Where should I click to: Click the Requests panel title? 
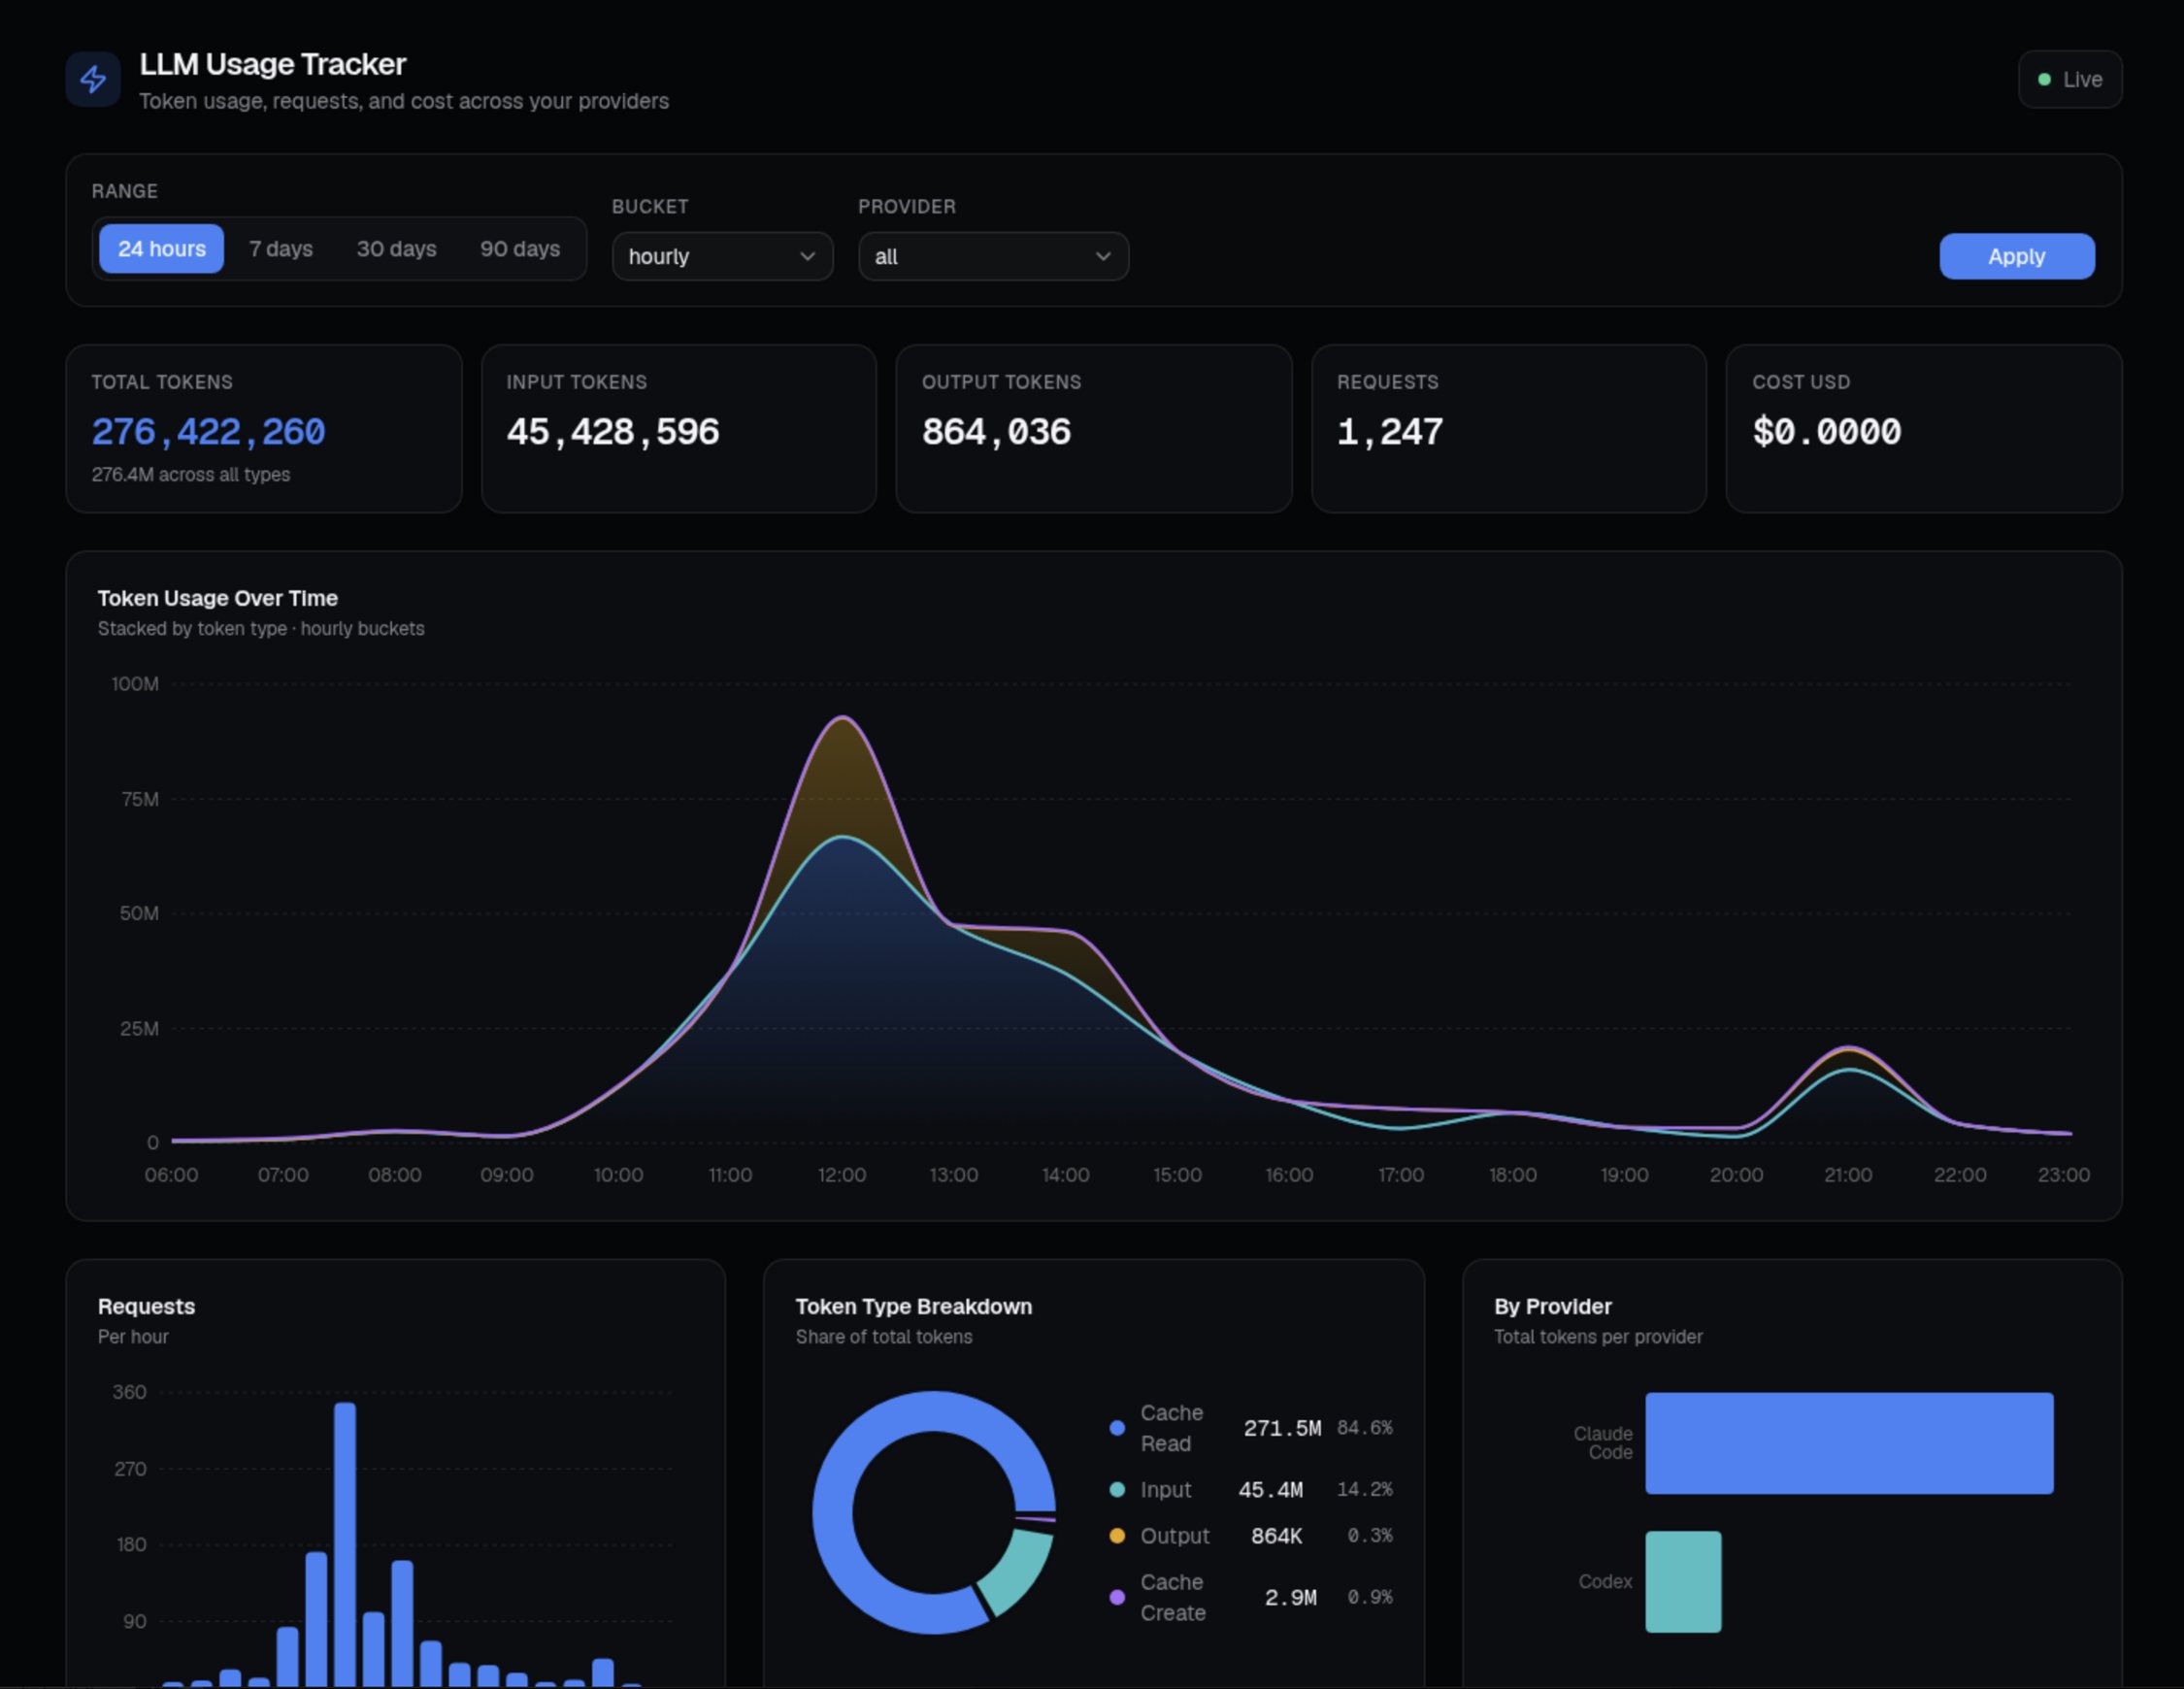coord(146,1306)
